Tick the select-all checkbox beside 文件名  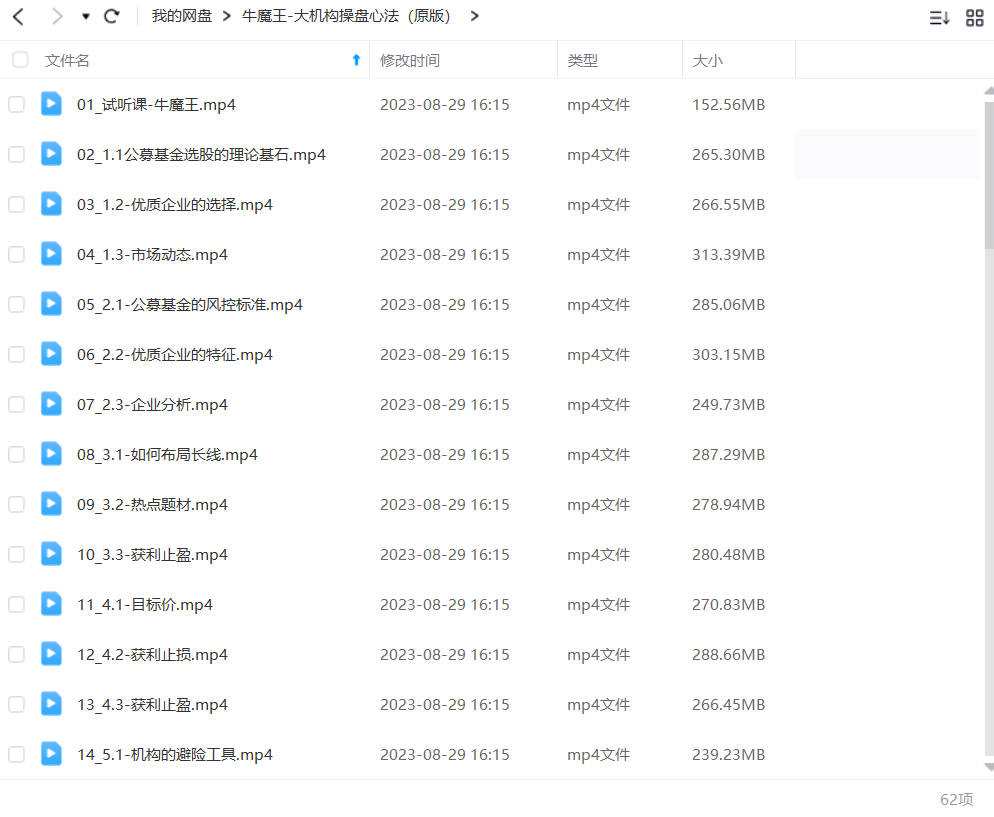pyautogui.click(x=20, y=60)
